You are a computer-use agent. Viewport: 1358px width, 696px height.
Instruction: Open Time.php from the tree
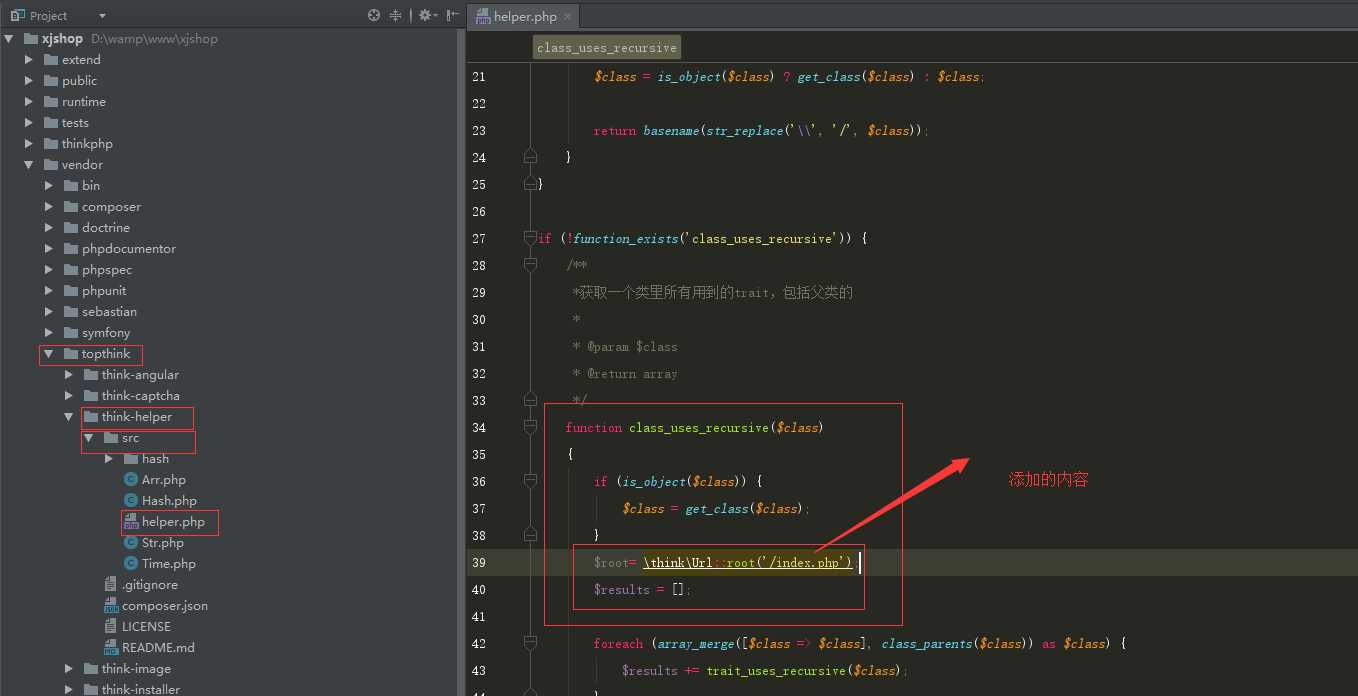169,564
